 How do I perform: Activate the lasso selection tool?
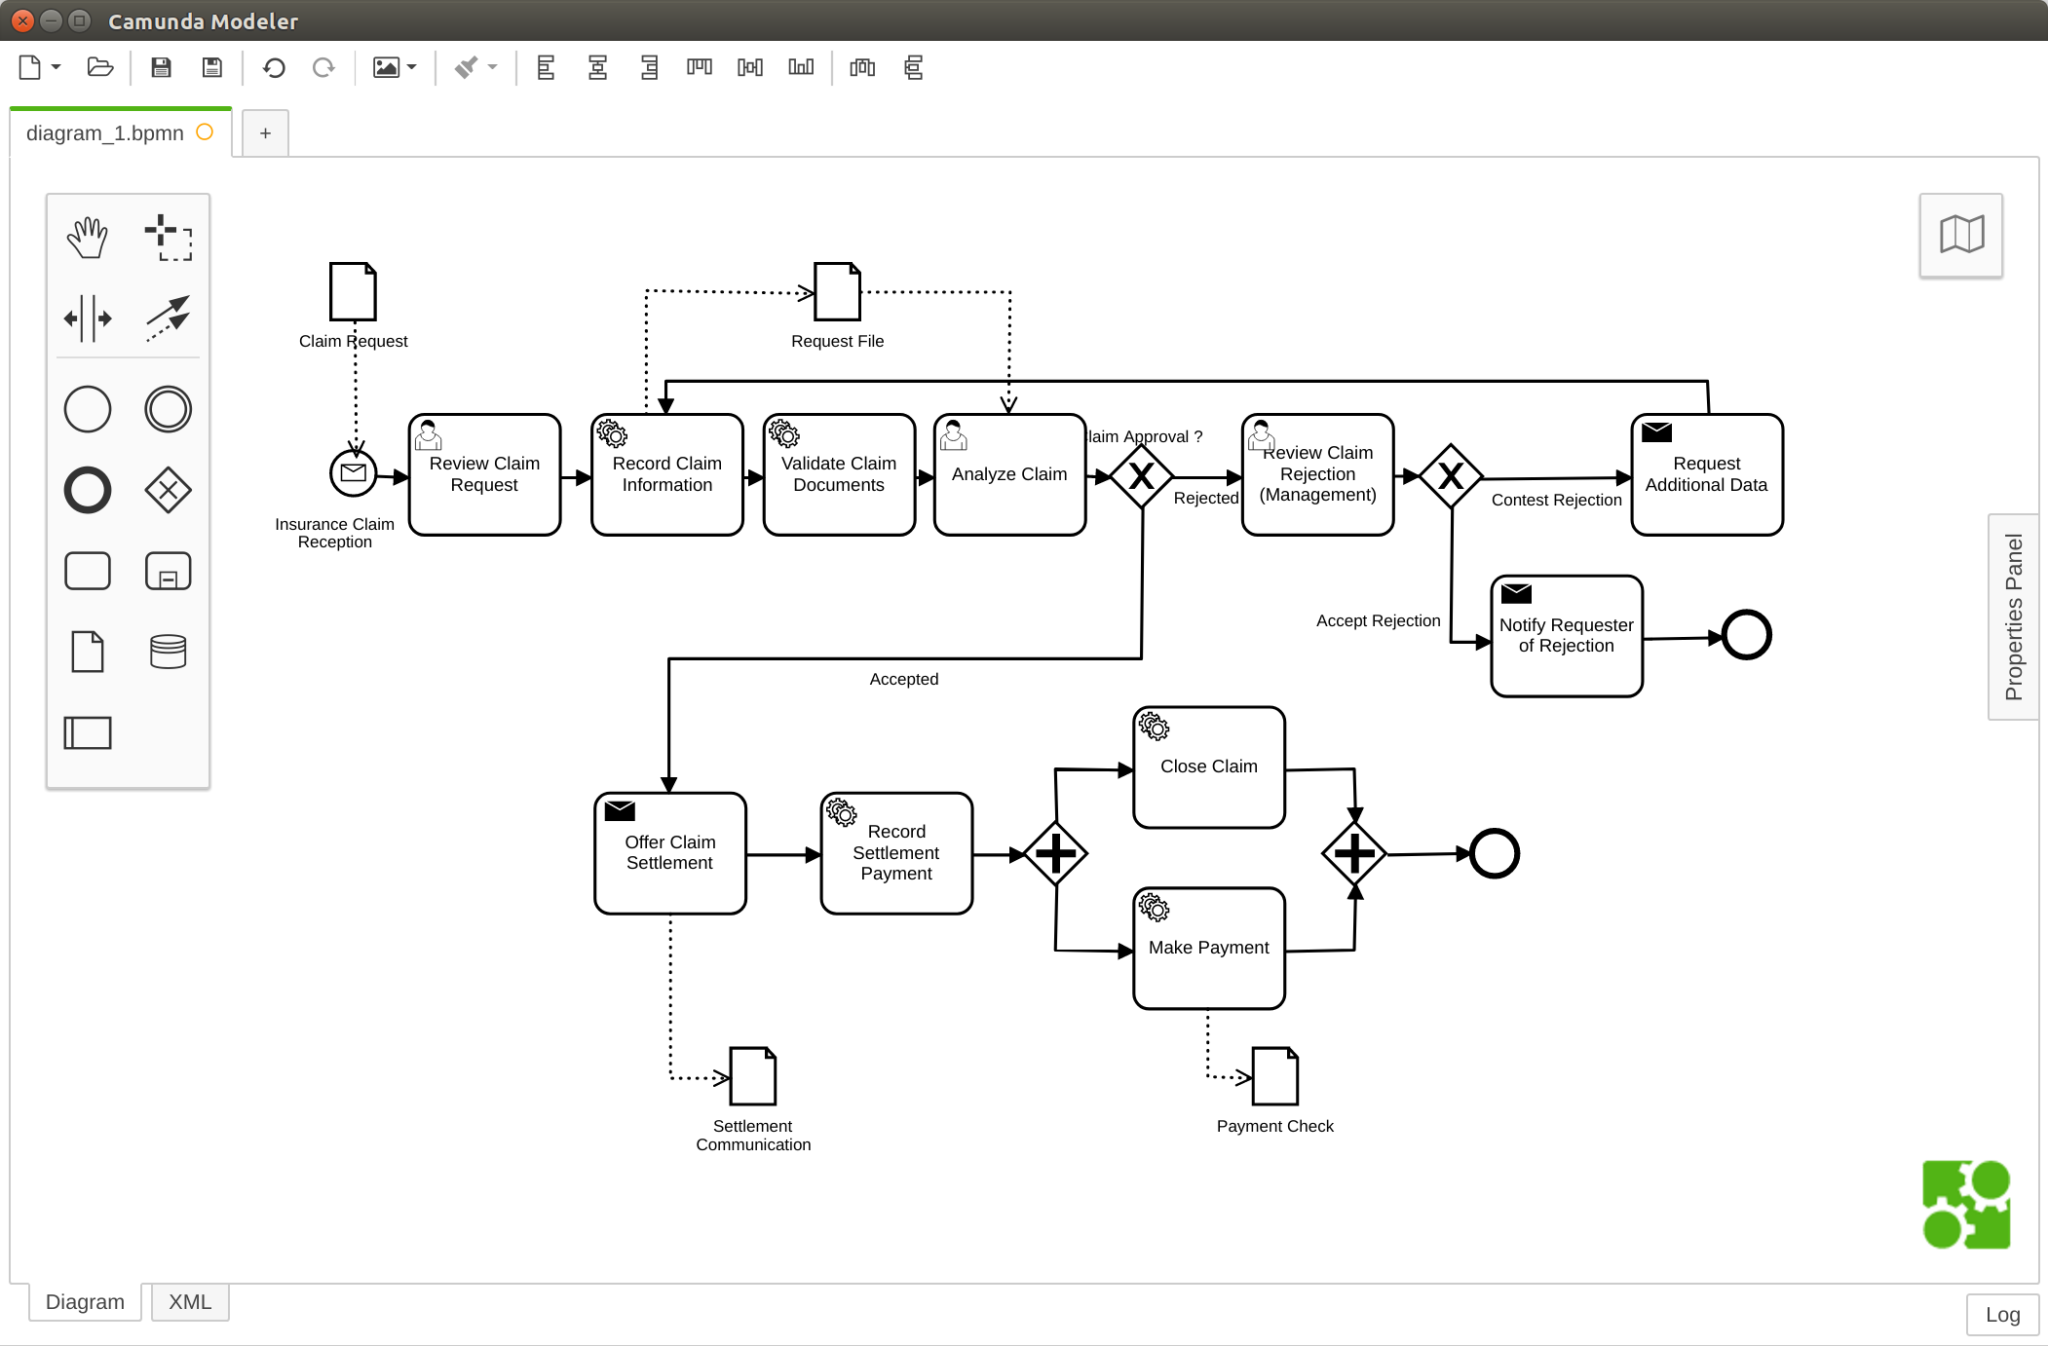(x=168, y=237)
